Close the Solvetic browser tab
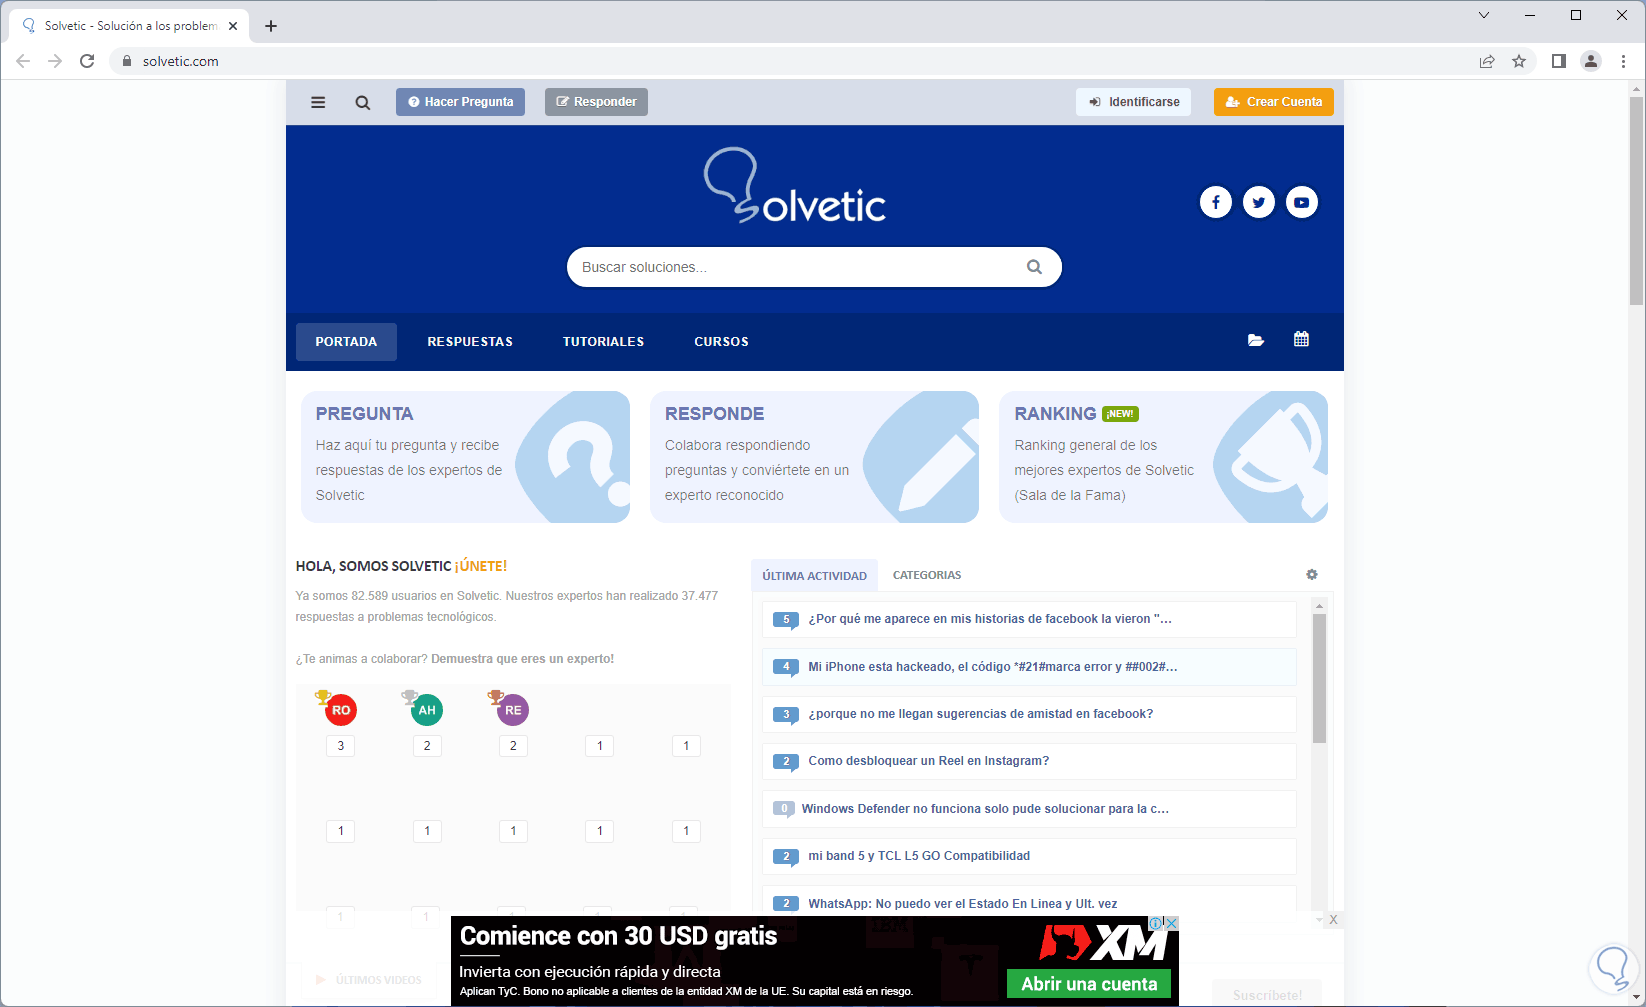This screenshot has width=1646, height=1007. click(x=233, y=26)
